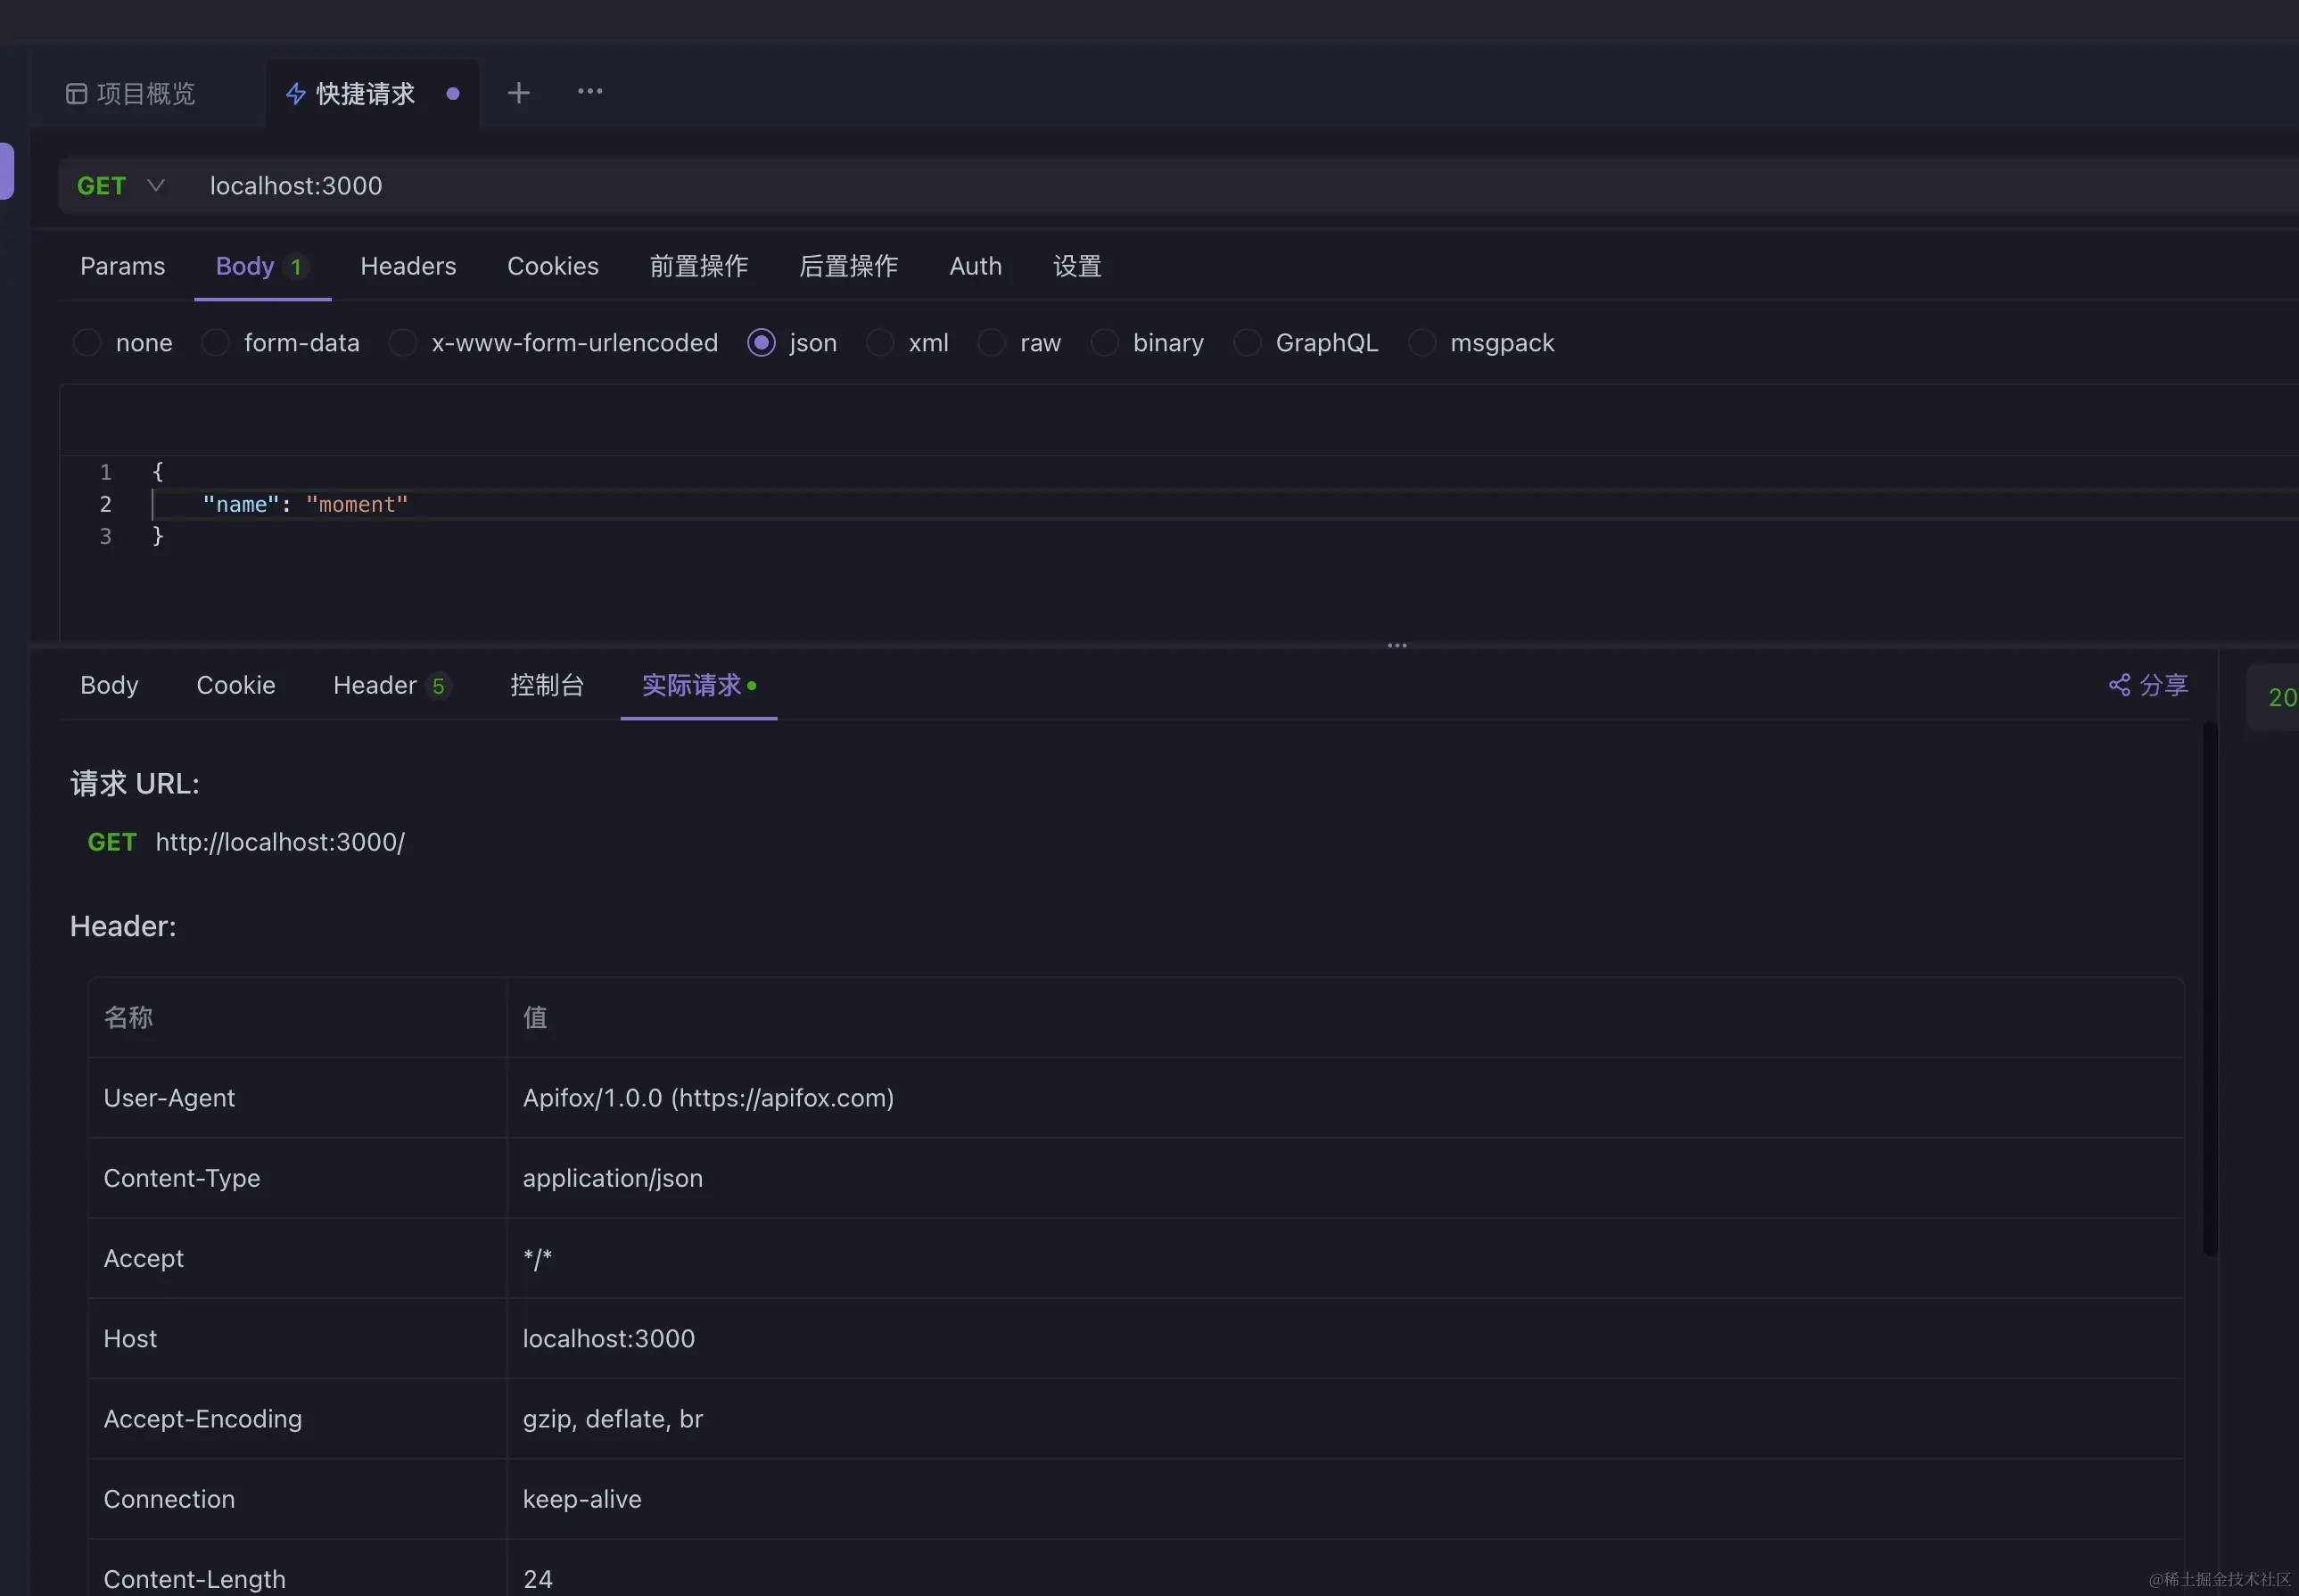
Task: Click the Accept header name cell
Action: 297,1258
